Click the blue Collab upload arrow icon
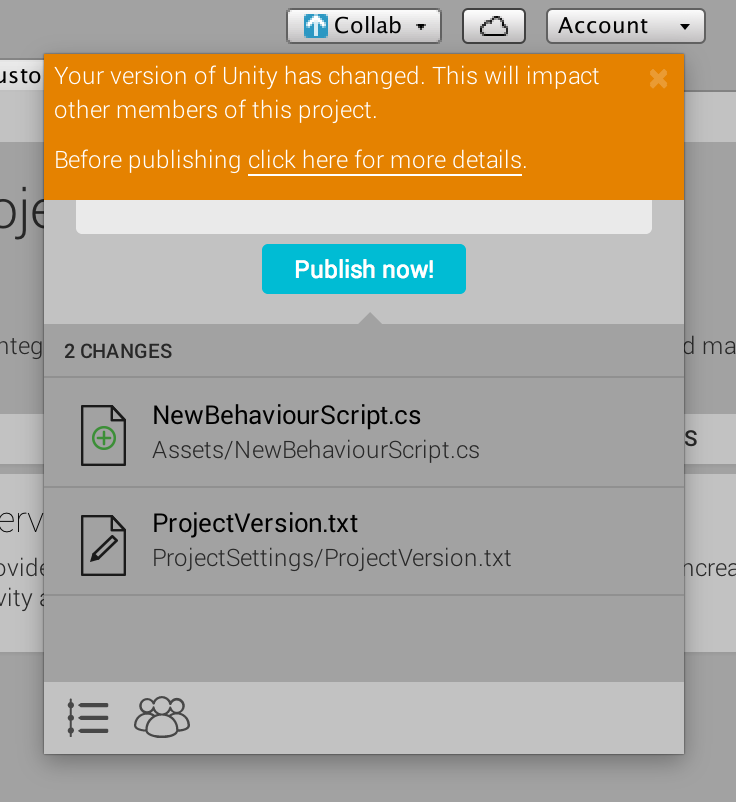This screenshot has width=736, height=802. [x=316, y=27]
